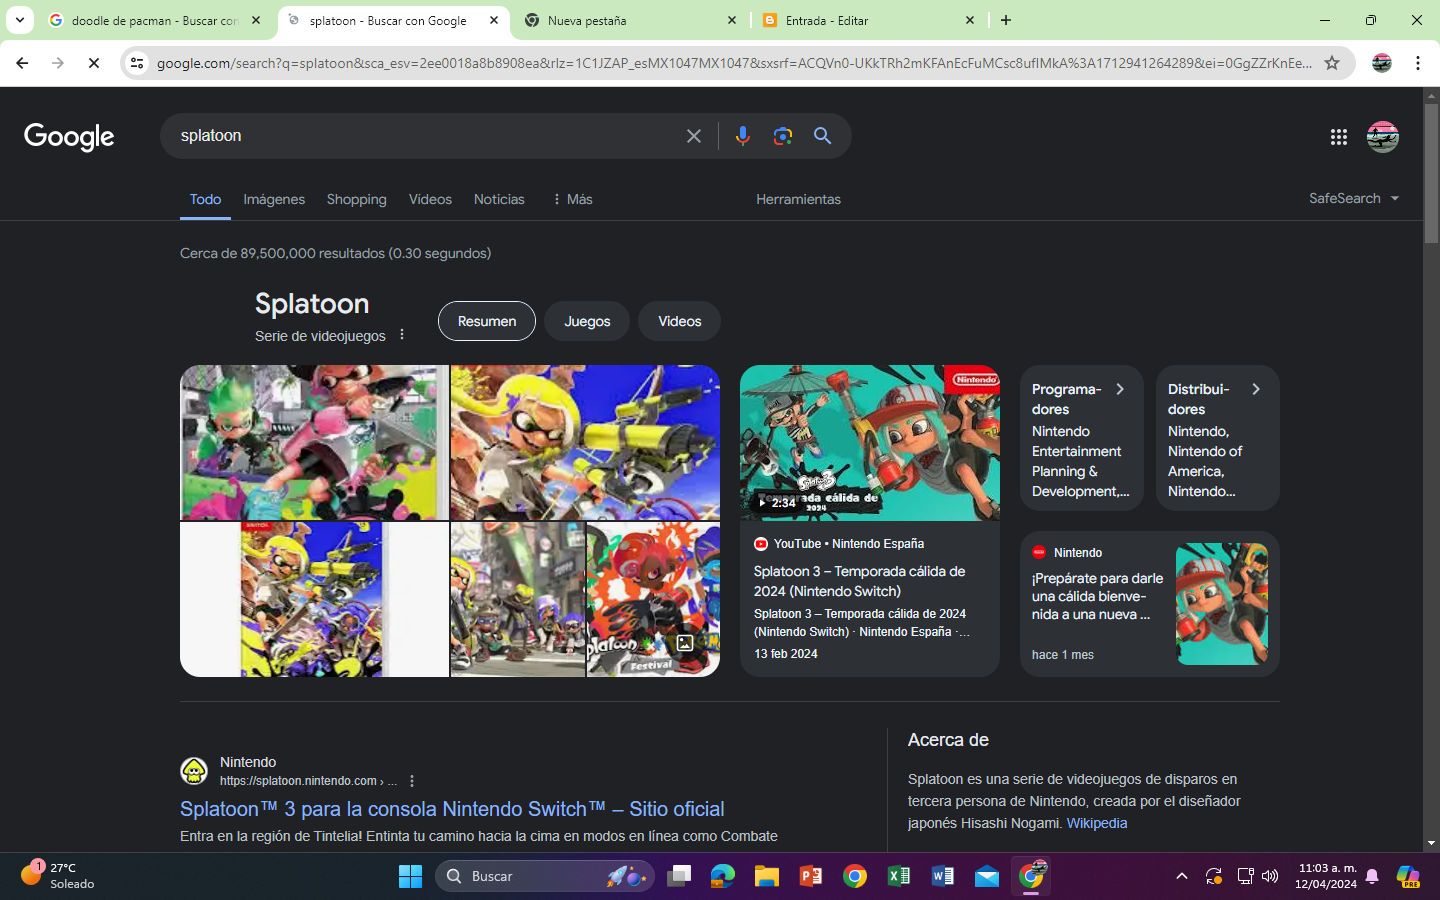Image resolution: width=1440 pixels, height=900 pixels.
Task: Open the notifications bell
Action: point(1372,876)
